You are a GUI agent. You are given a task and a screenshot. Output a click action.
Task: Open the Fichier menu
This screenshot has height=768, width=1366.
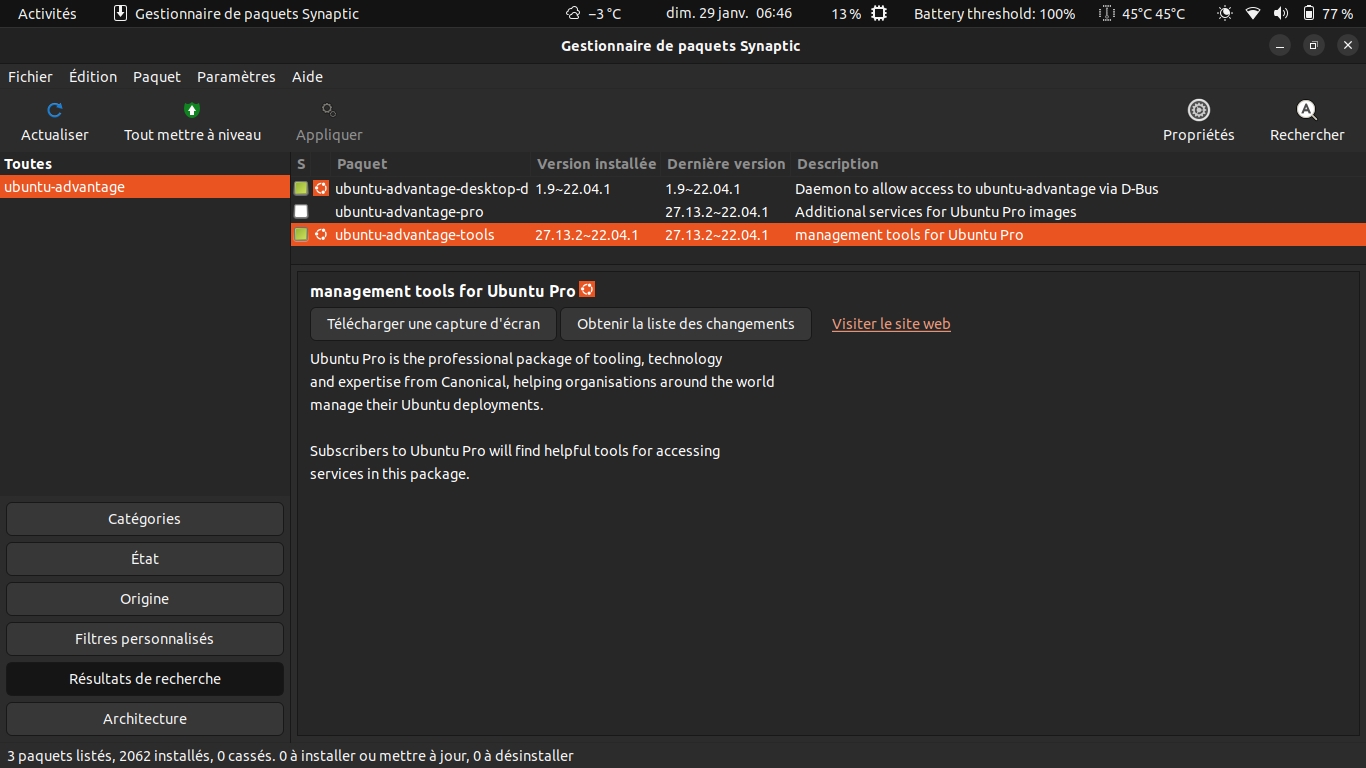tap(30, 77)
